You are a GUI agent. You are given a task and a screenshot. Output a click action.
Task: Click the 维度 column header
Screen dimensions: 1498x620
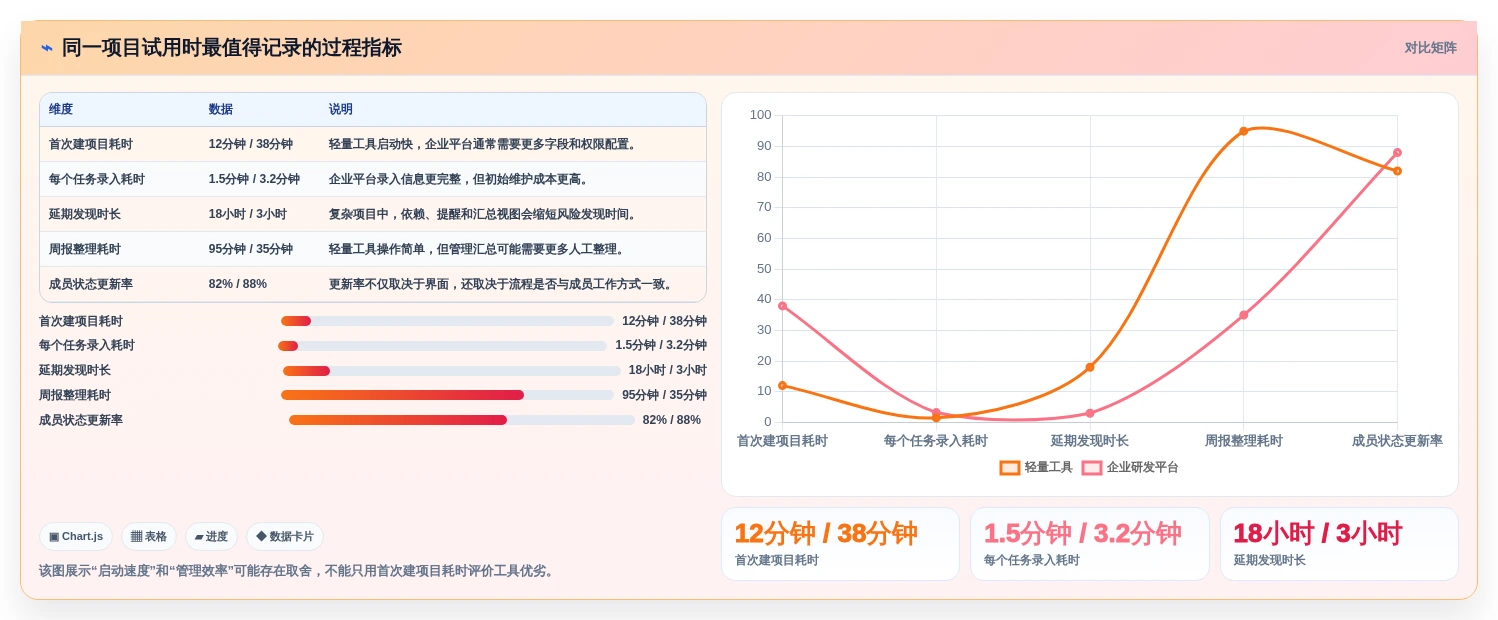(x=61, y=110)
